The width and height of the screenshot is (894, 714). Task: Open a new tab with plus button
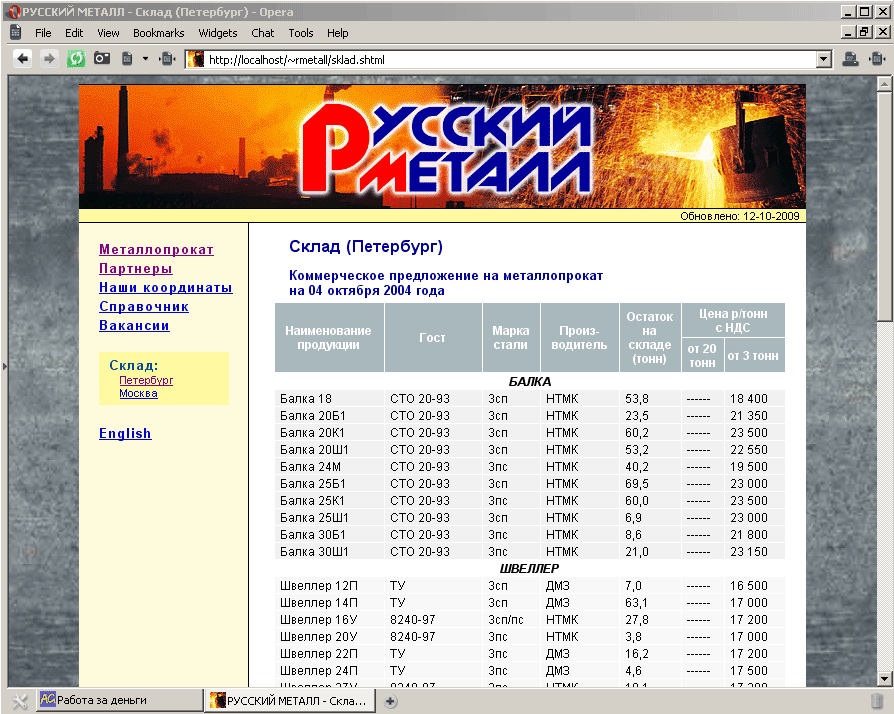click(x=391, y=701)
